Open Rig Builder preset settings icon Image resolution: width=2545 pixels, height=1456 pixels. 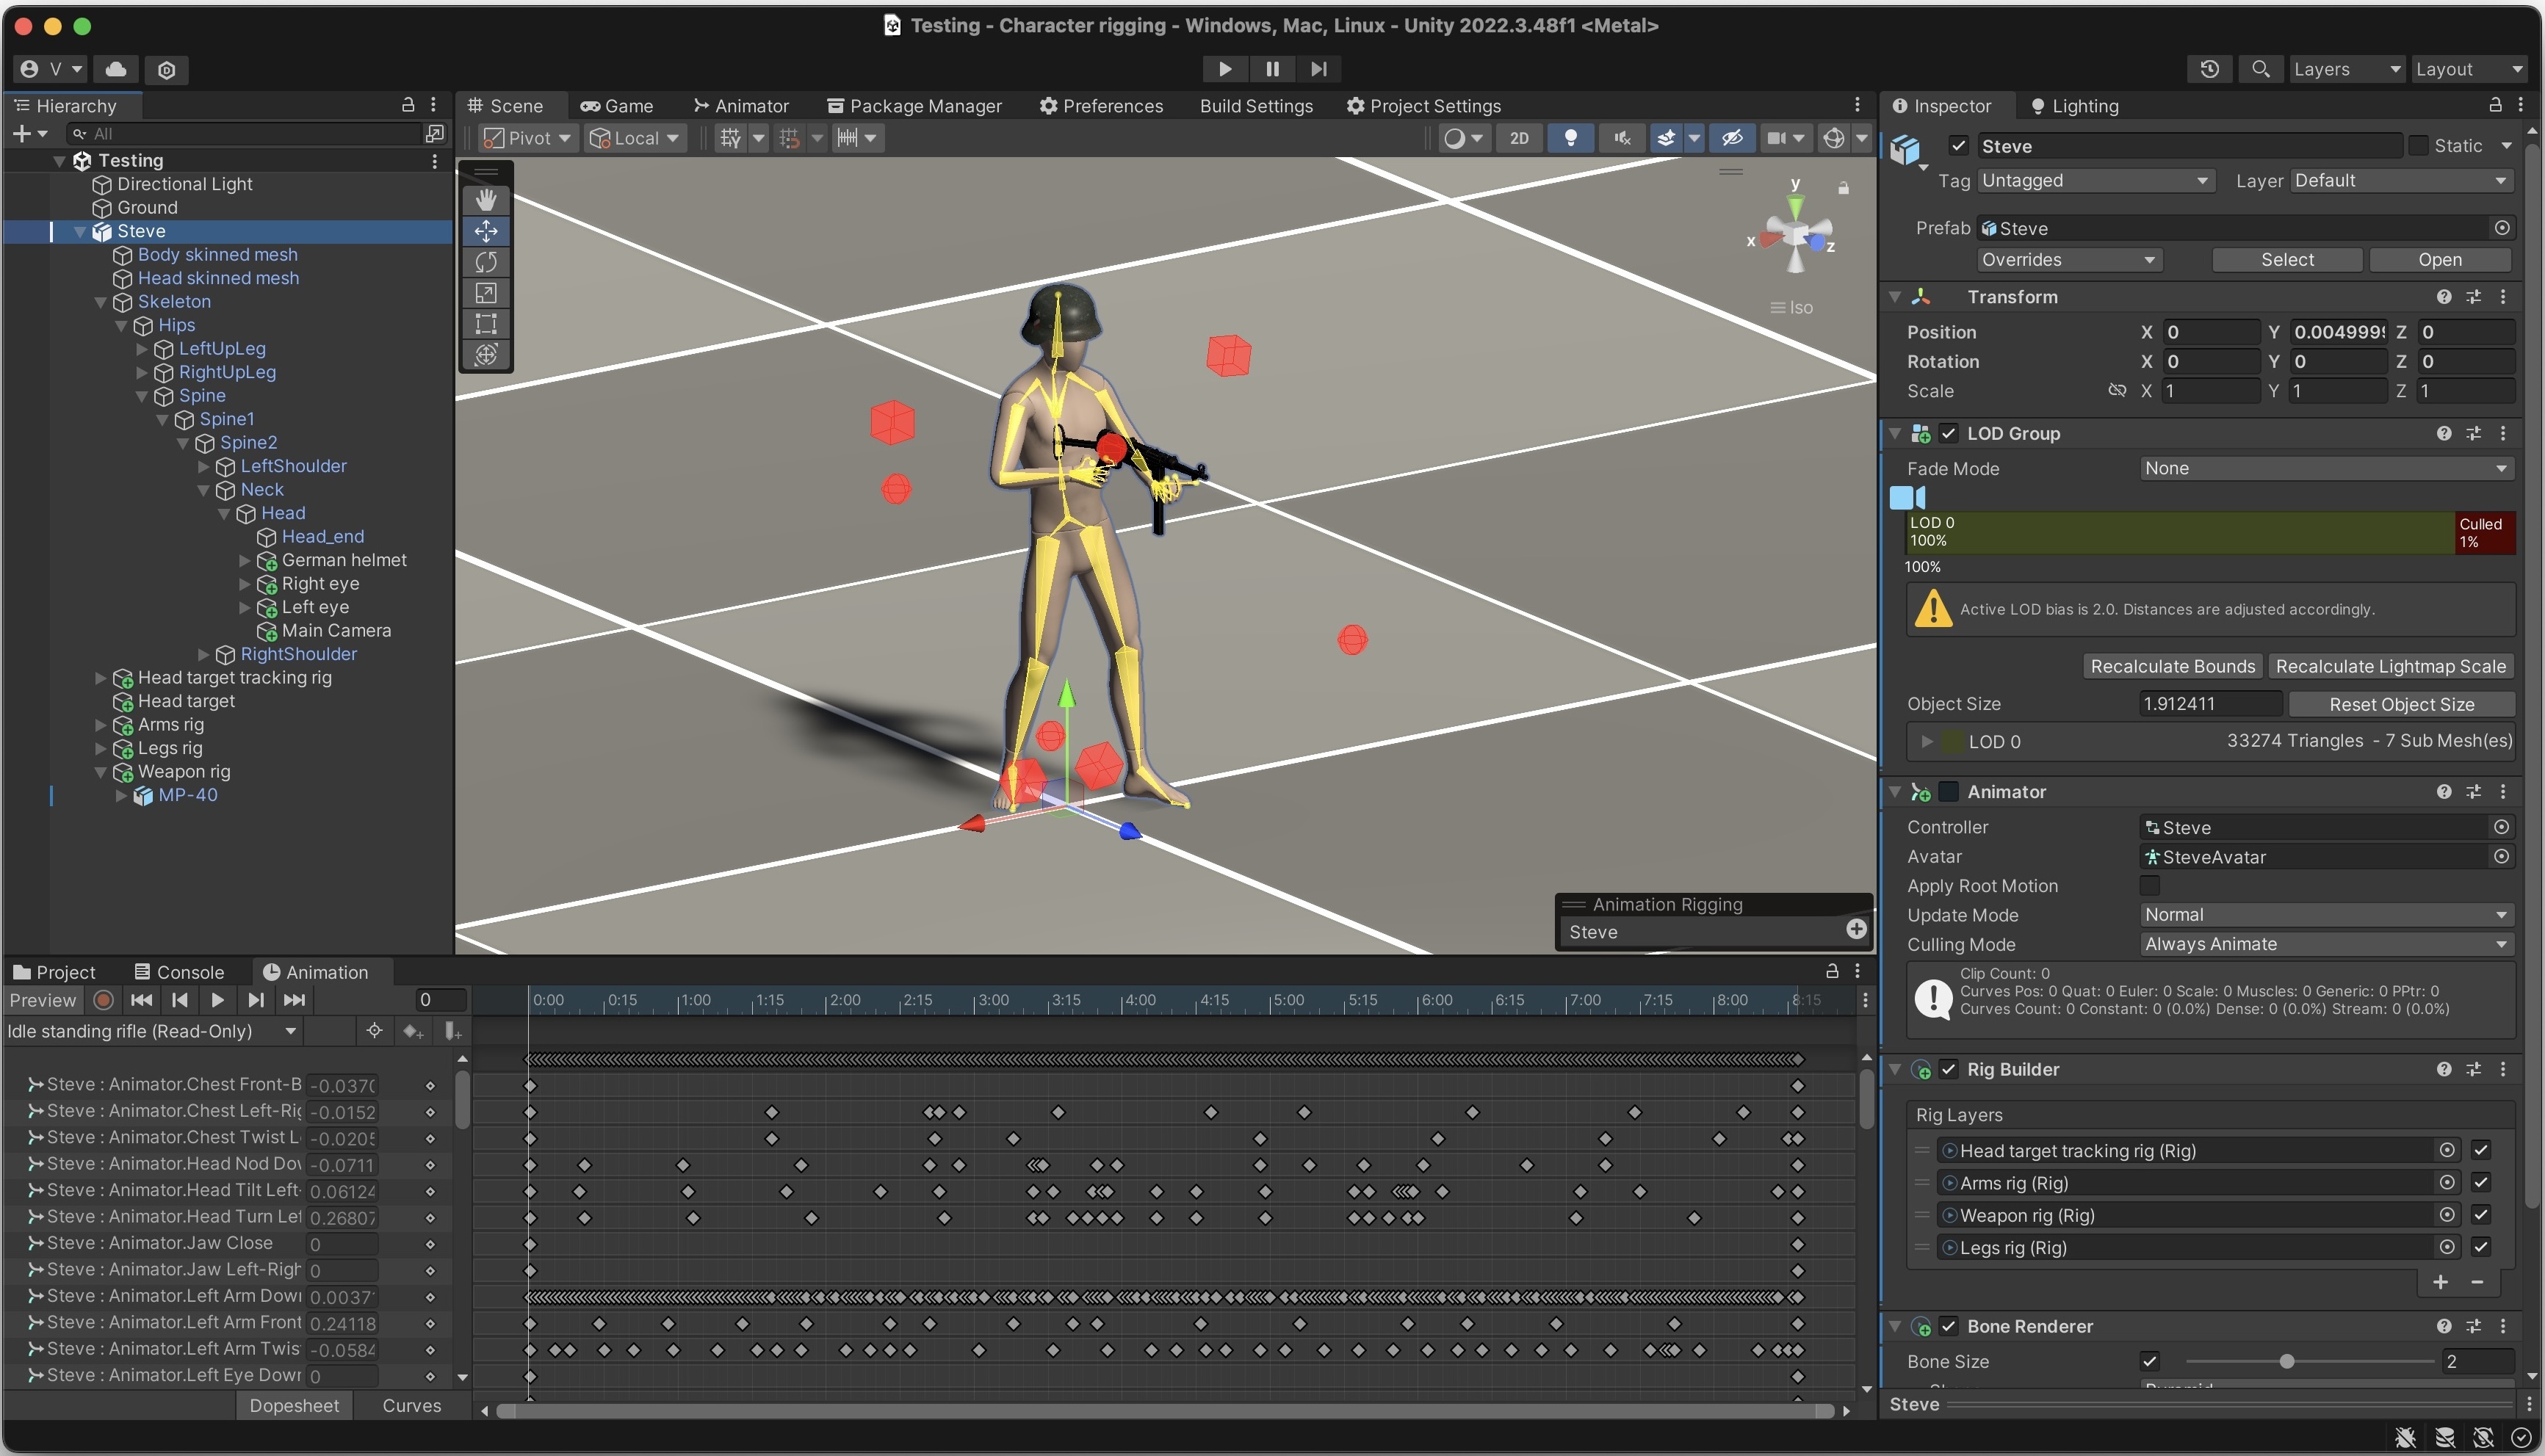coord(2473,1069)
